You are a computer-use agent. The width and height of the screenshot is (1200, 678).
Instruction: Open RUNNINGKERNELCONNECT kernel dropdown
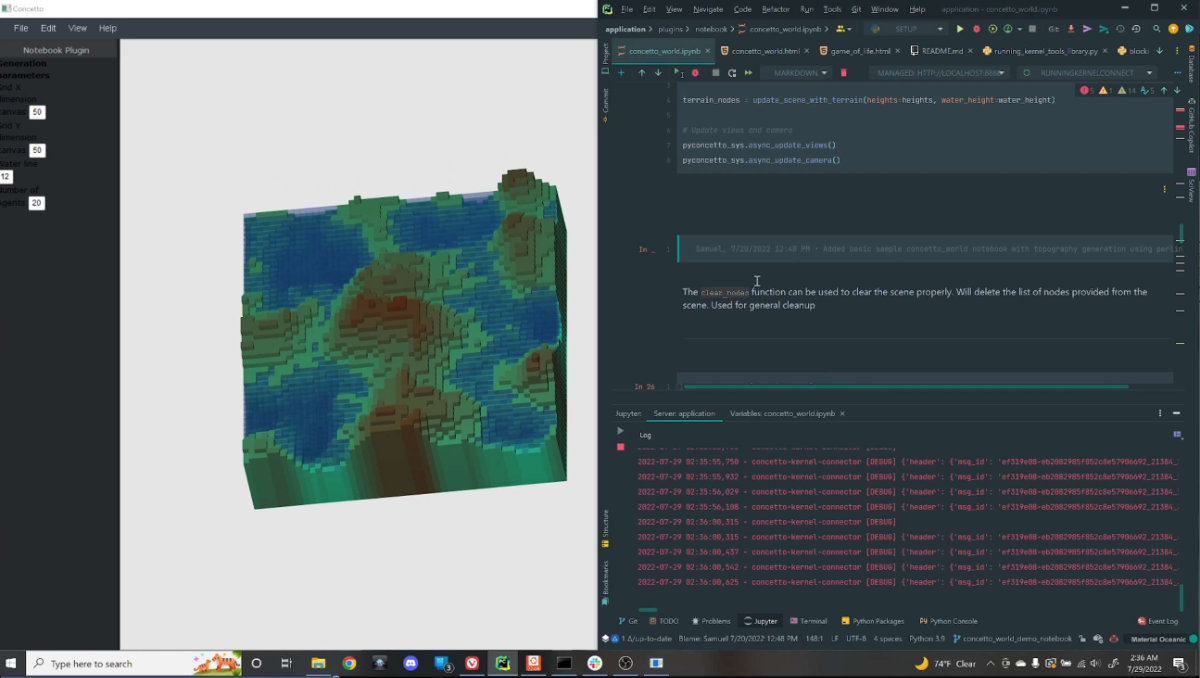coord(1087,73)
